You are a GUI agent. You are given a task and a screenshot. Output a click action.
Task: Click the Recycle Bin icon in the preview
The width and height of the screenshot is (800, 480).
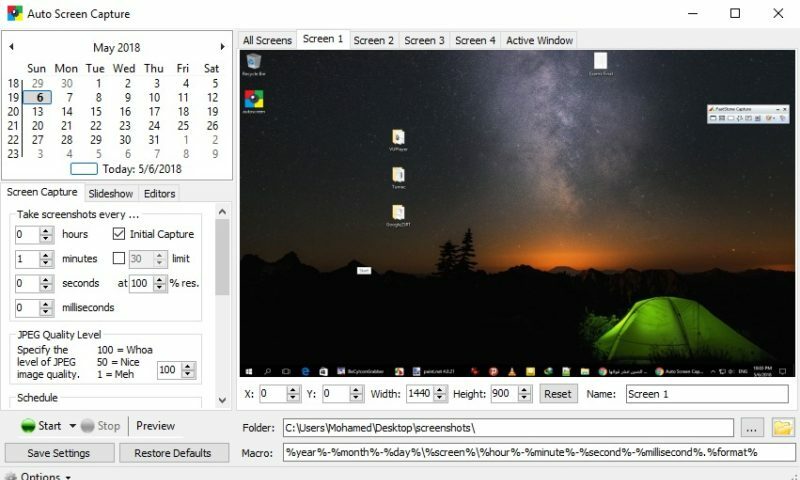tap(254, 64)
